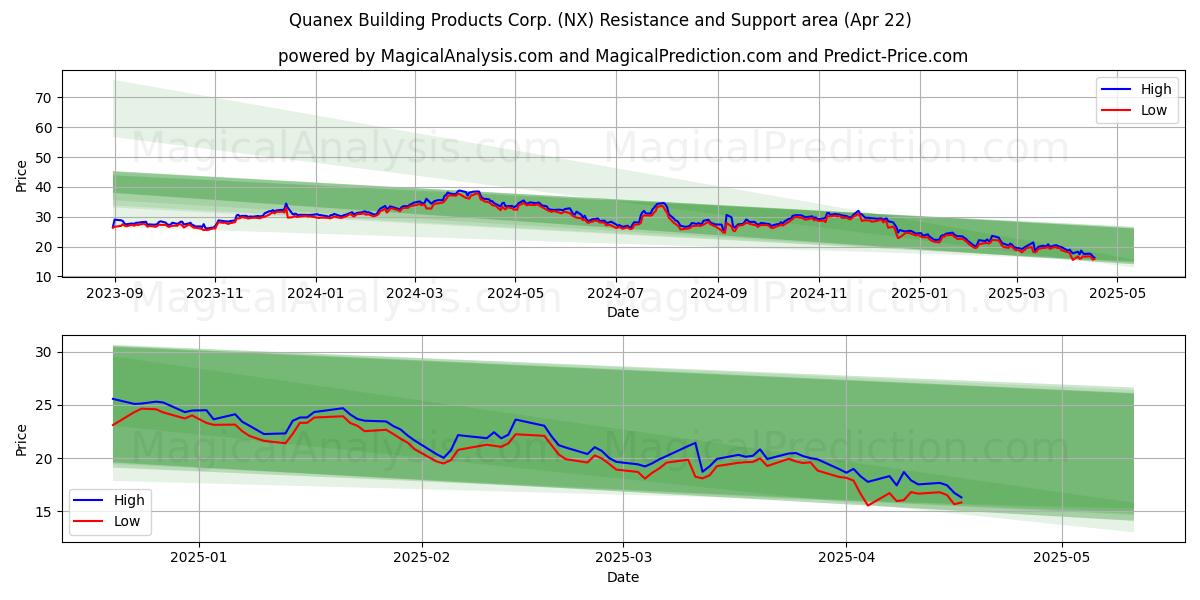This screenshot has width=1200, height=600.
Task: Click the '2024-03' date label on top chart
Action: (x=415, y=294)
